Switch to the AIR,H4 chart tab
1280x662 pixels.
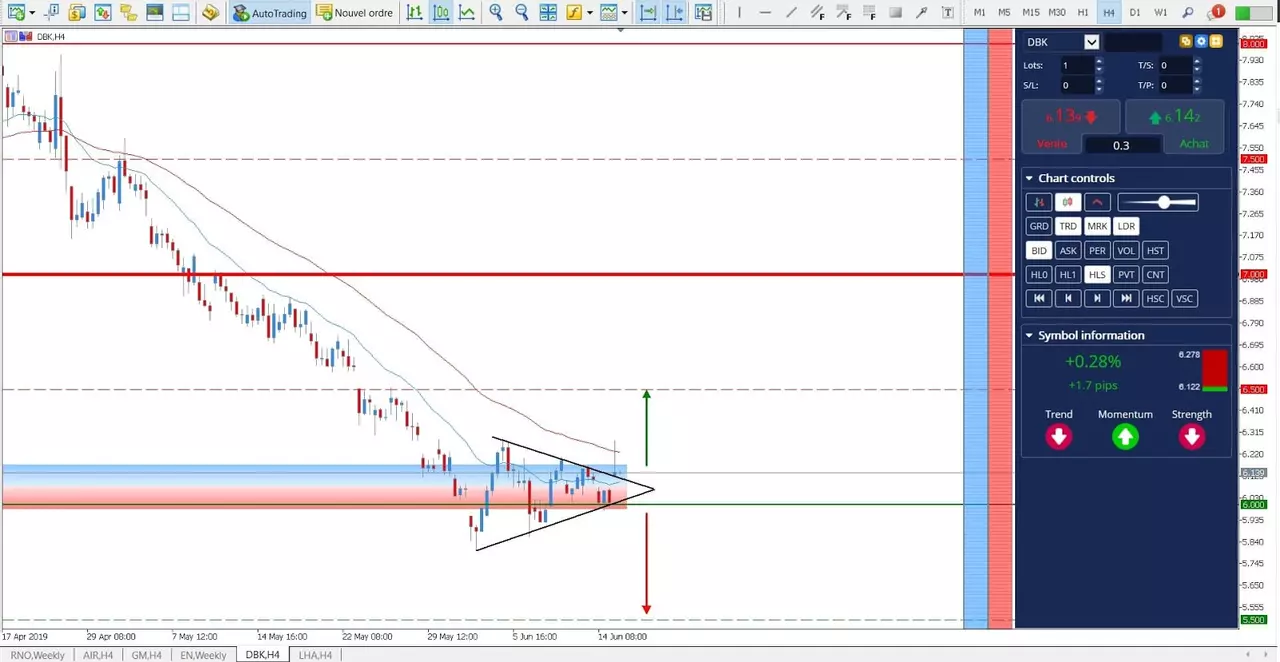click(x=97, y=655)
